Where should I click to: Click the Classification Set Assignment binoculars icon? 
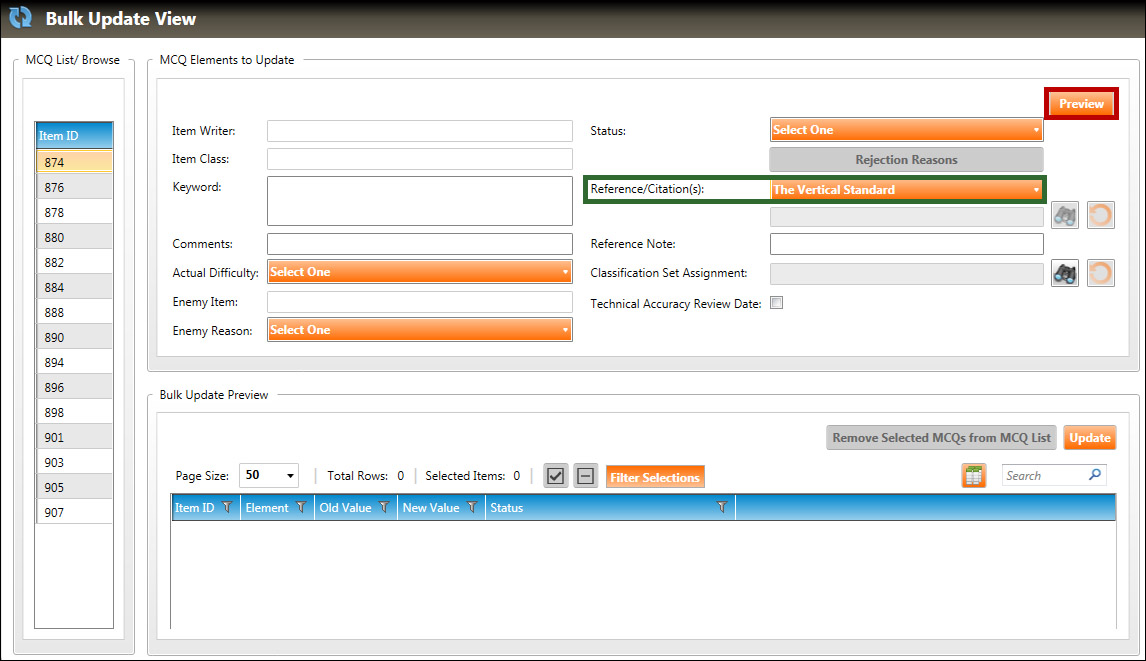tap(1065, 274)
